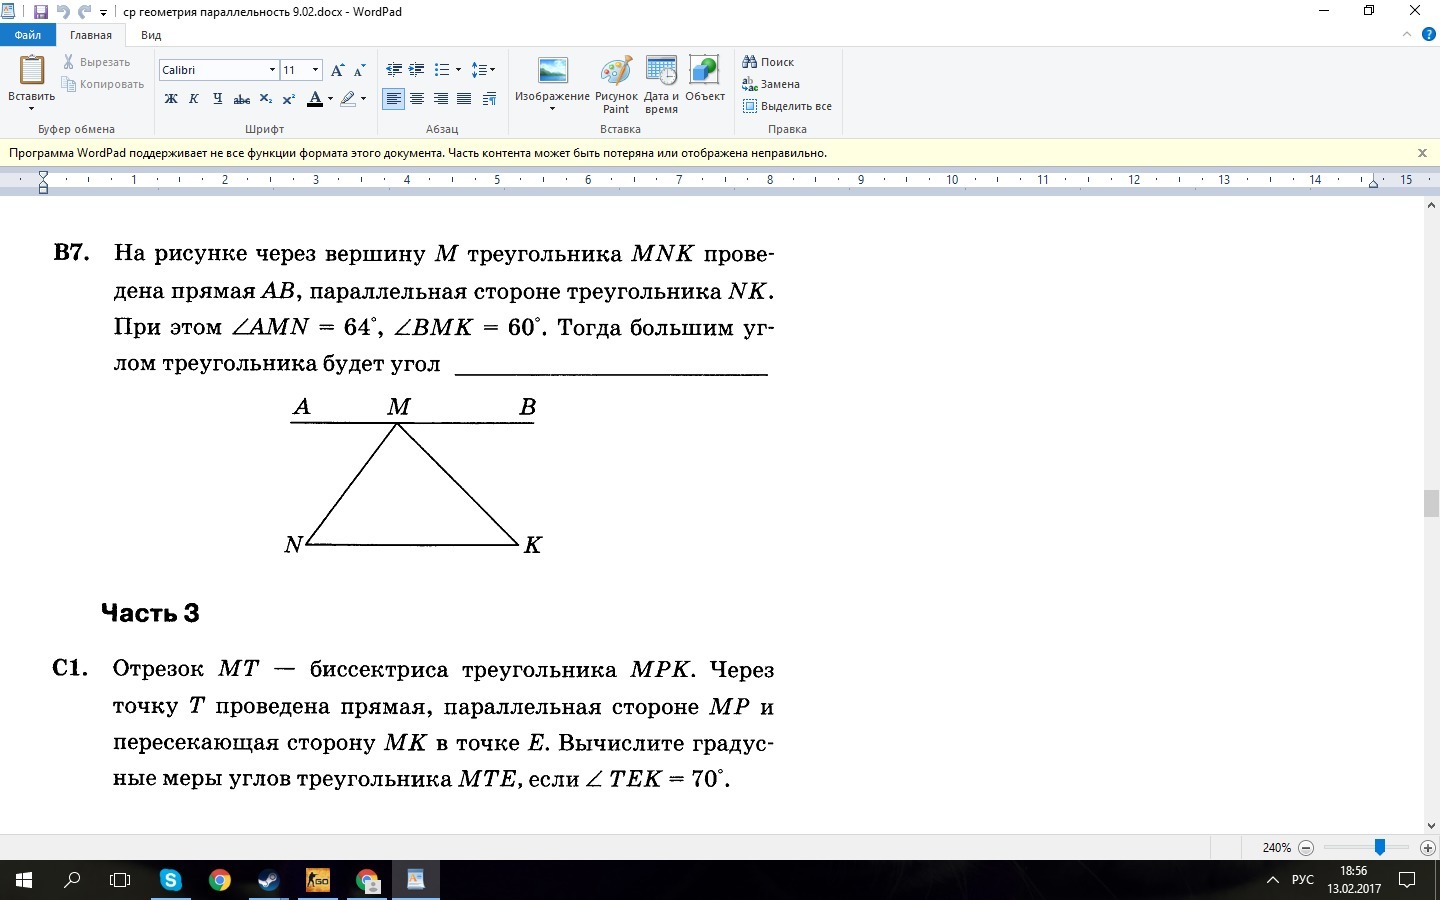
Task: Switch to the Вид ribbon tab
Action: click(150, 35)
